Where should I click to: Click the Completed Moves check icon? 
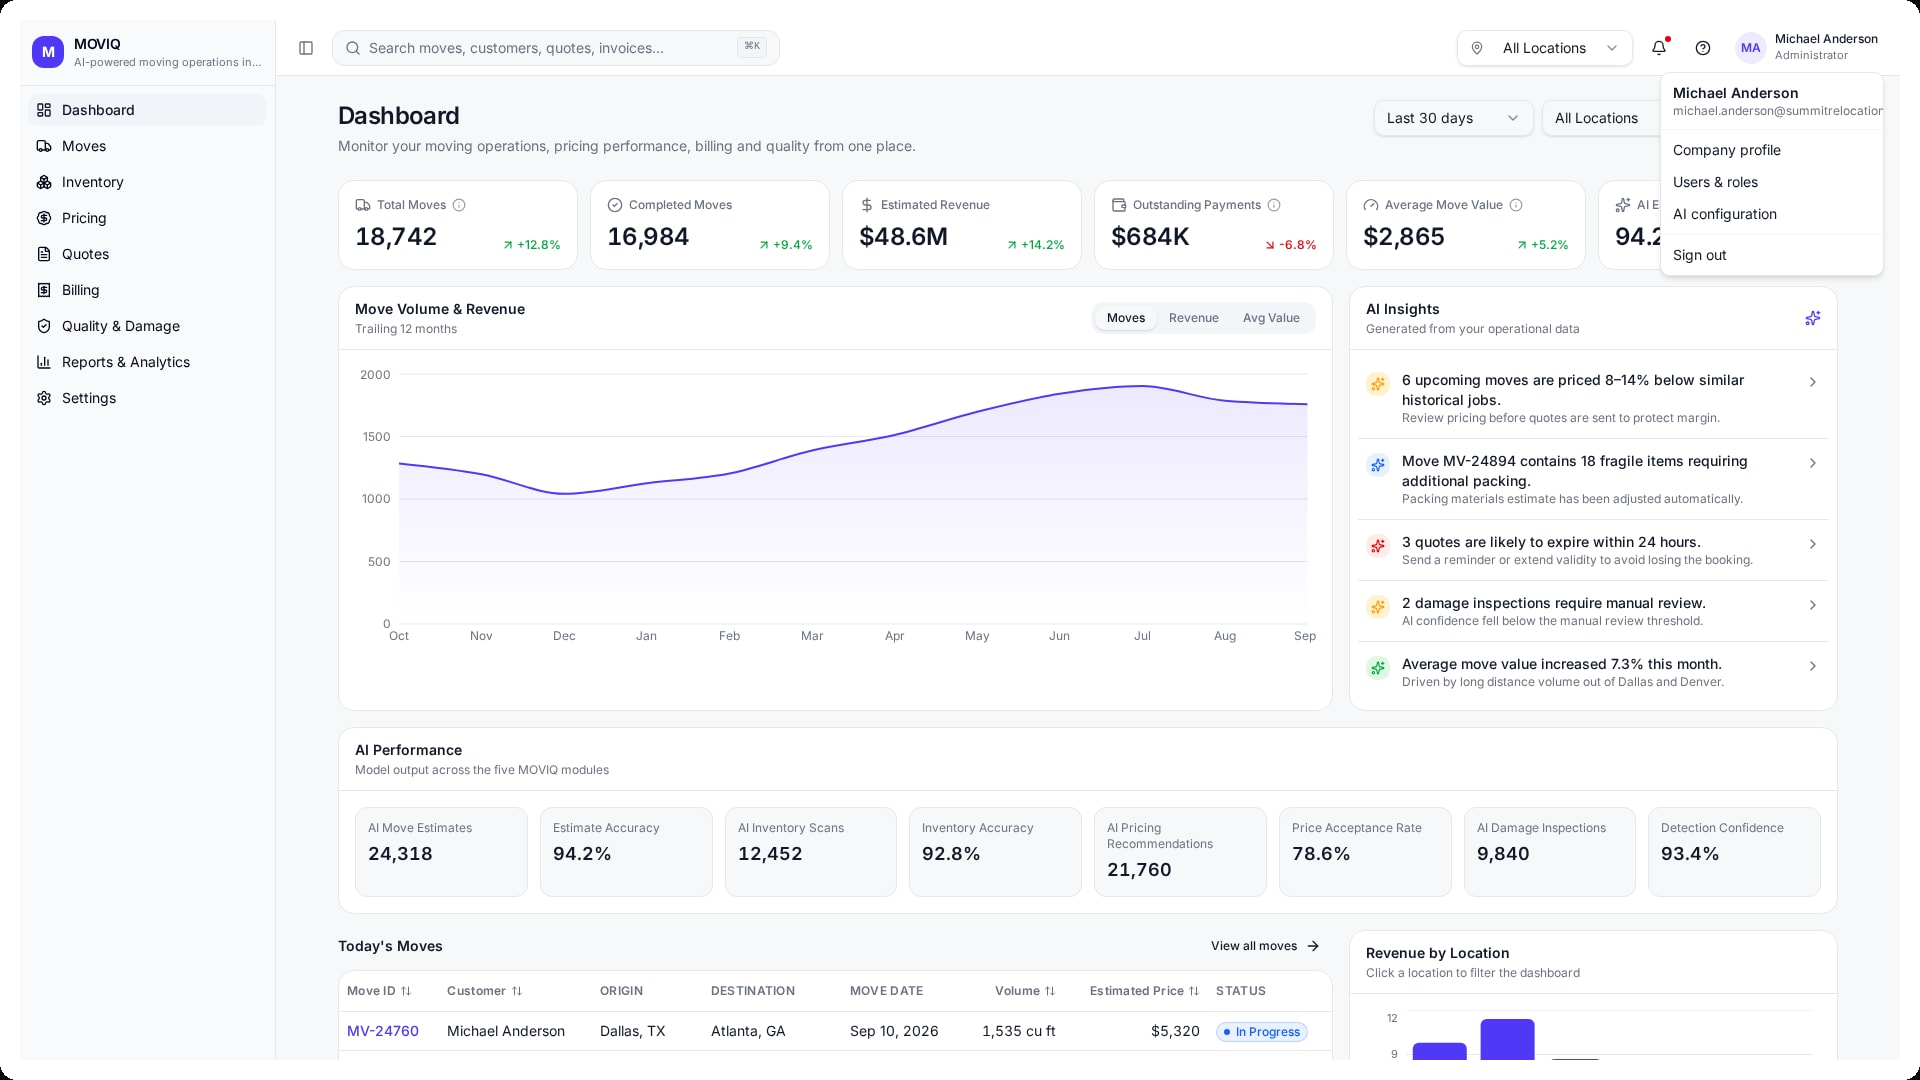click(x=615, y=205)
